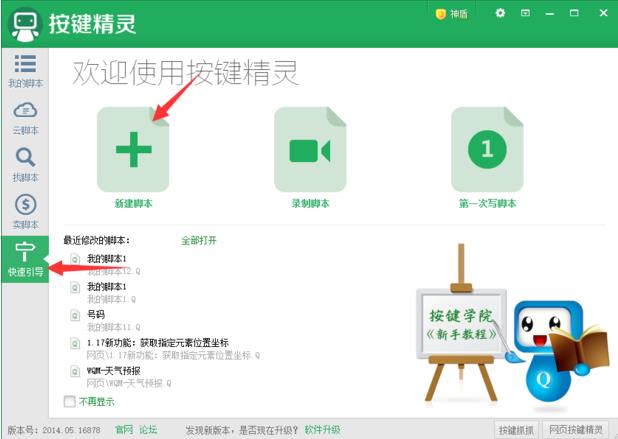618x439 pixels.
Task: Tick the 不再显示 checkbox
Action: point(70,402)
